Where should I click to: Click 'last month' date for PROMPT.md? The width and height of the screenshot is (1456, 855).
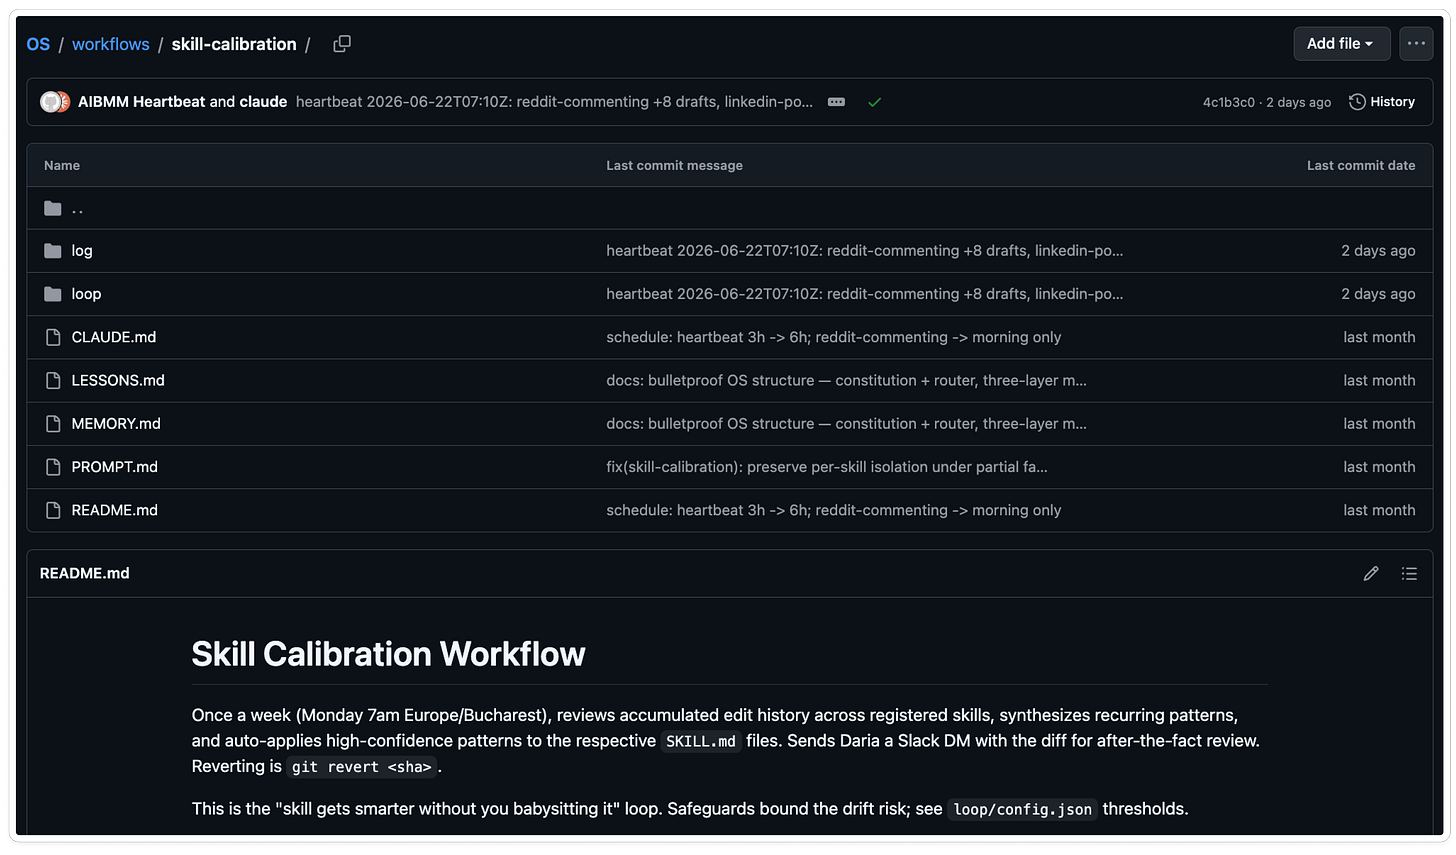tap(1379, 466)
